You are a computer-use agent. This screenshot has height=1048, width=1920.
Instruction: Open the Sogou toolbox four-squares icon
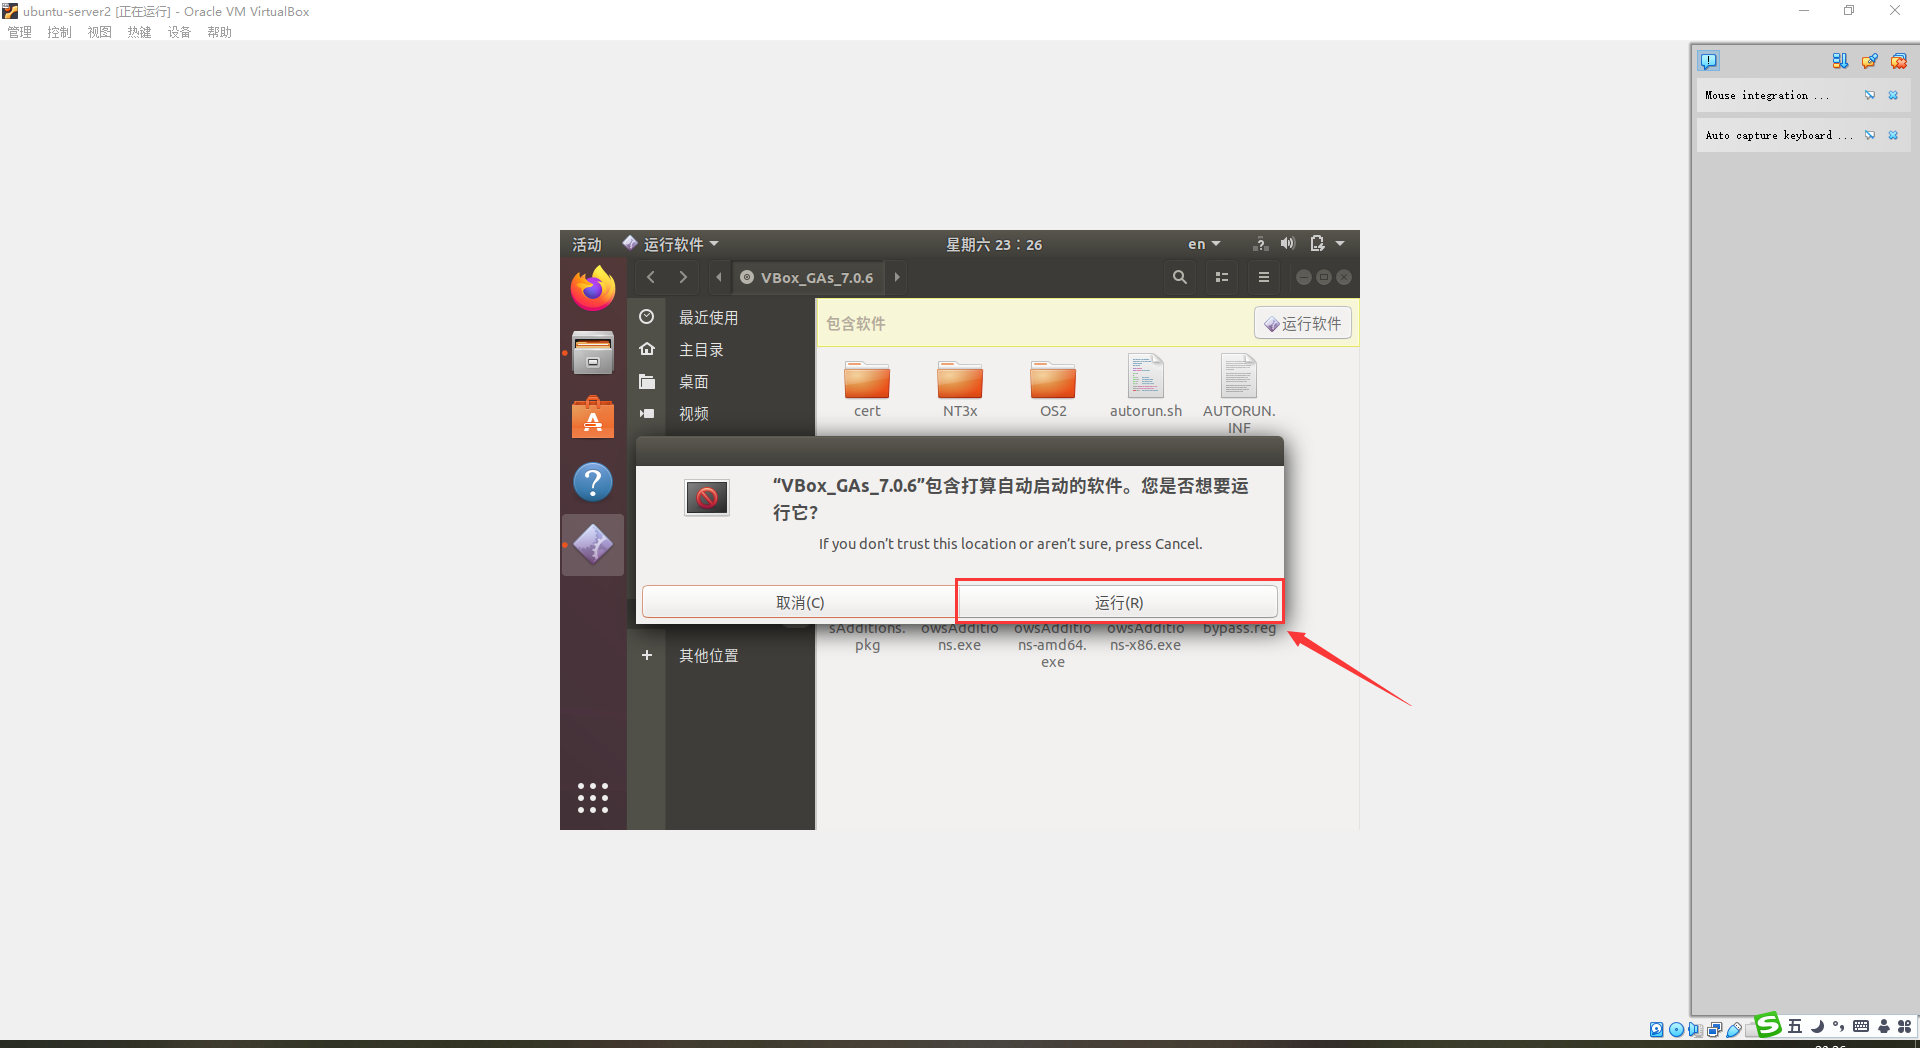pyautogui.click(x=1905, y=1026)
